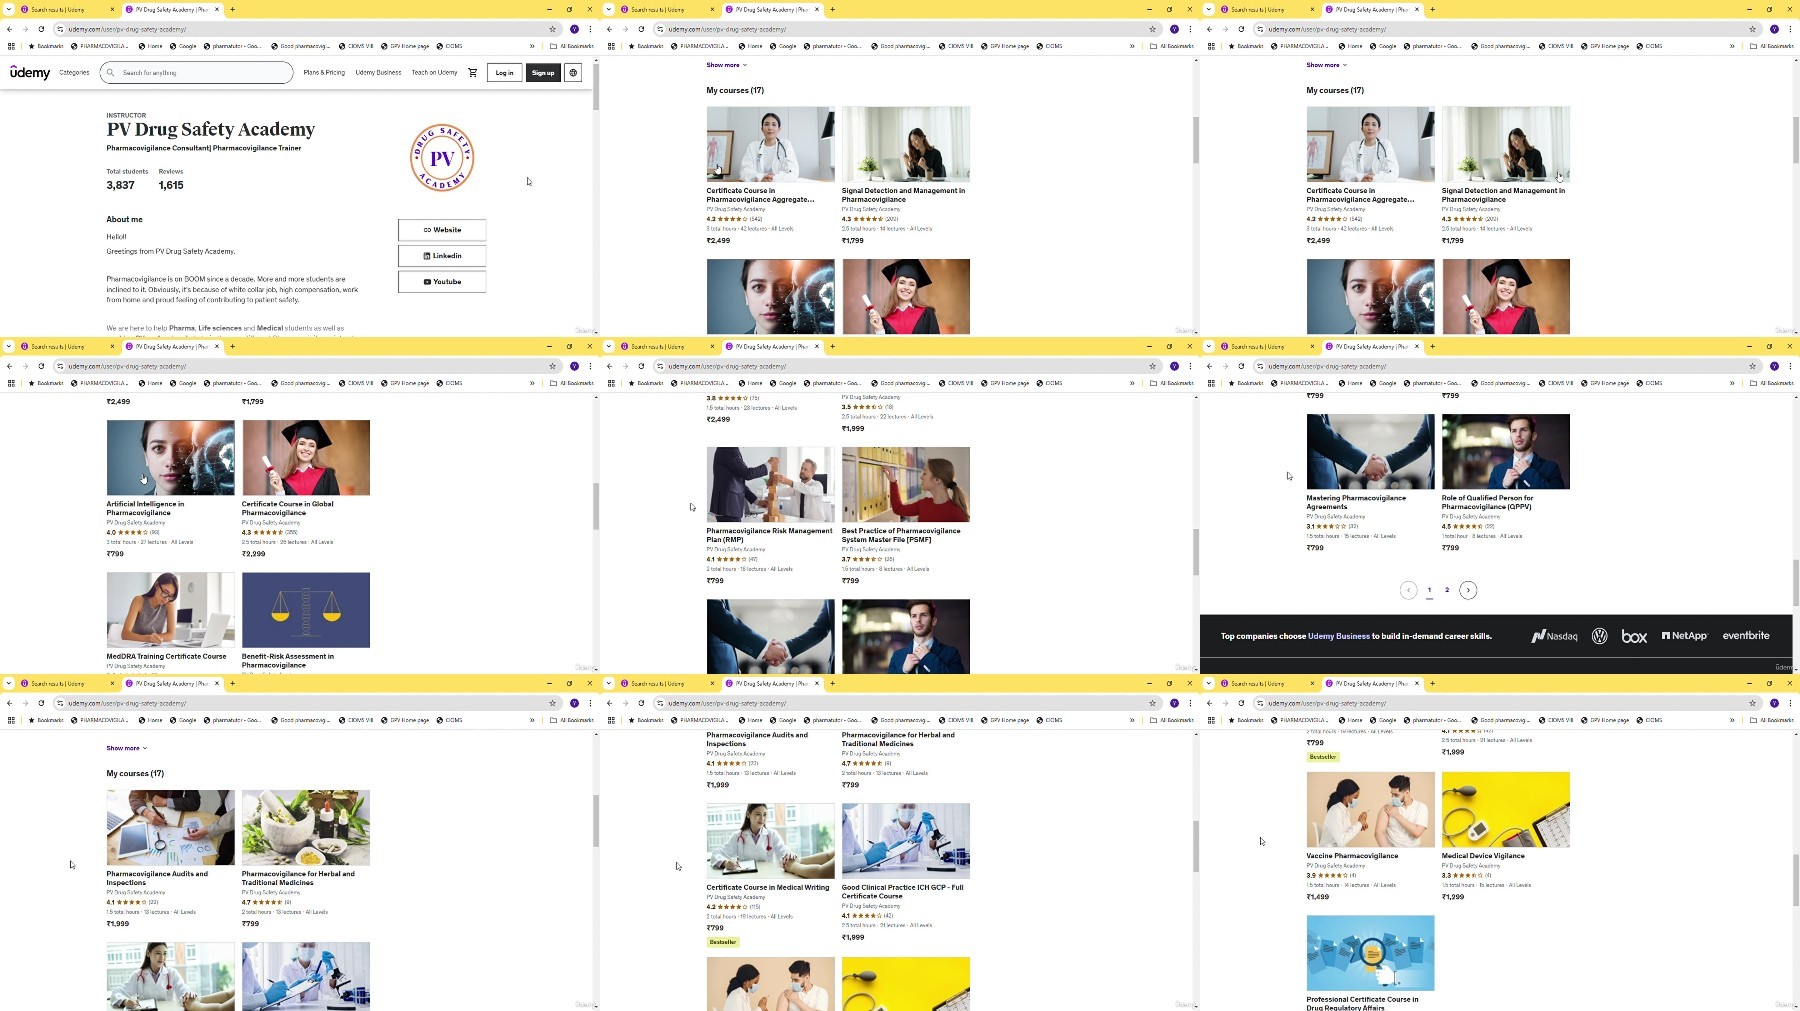Click the Sign up button
Image resolution: width=1800 pixels, height=1011 pixels.
coord(543,72)
